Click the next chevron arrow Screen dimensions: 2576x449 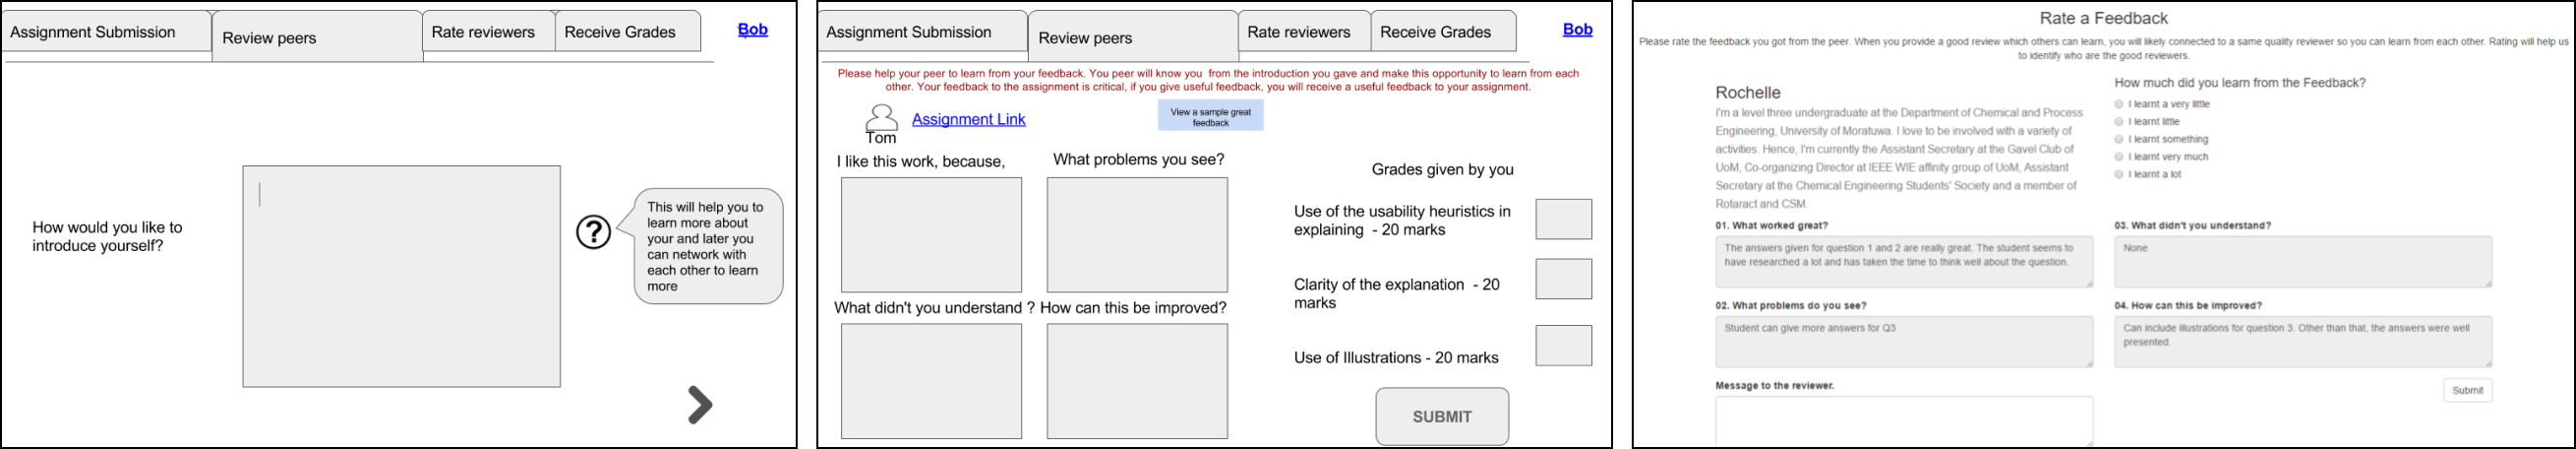[x=700, y=405]
